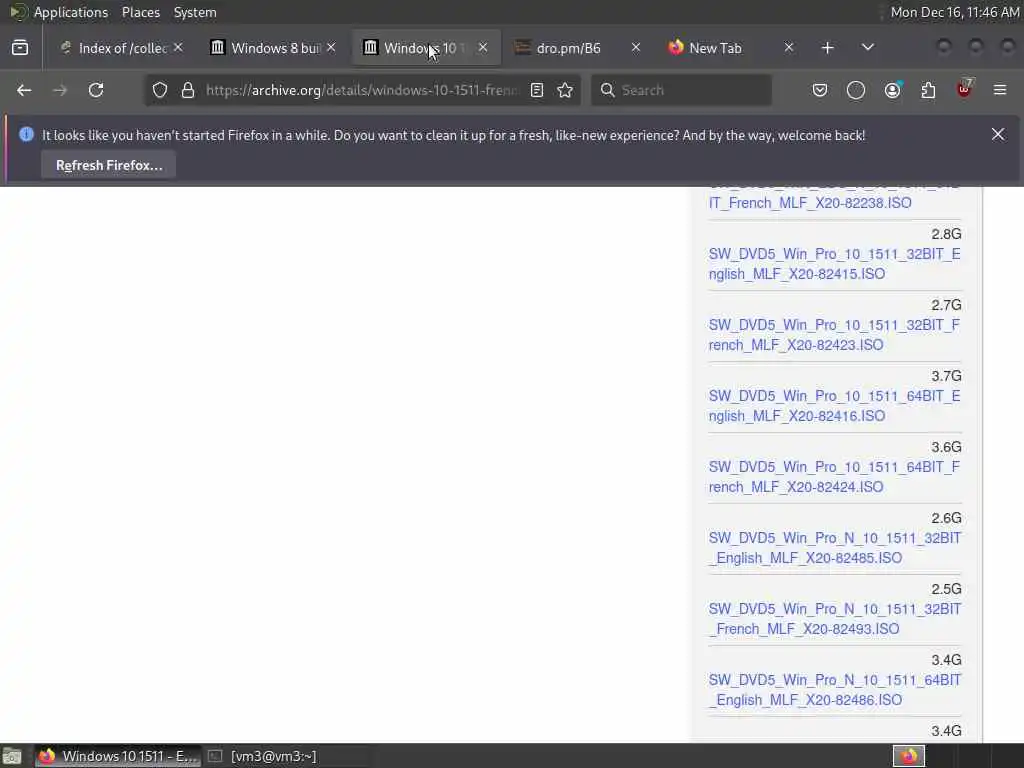Download Win Pro N 32BIT French X20-82493 ISO
This screenshot has width=1024, height=768.
pos(835,618)
